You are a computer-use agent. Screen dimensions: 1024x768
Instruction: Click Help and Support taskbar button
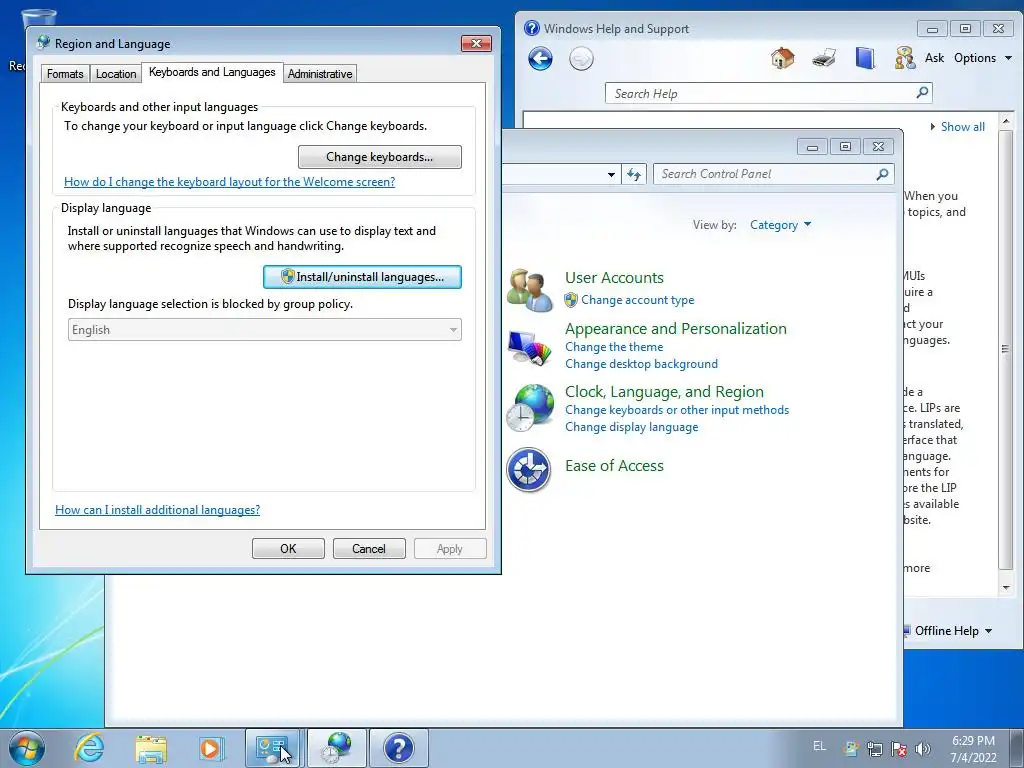coord(399,748)
